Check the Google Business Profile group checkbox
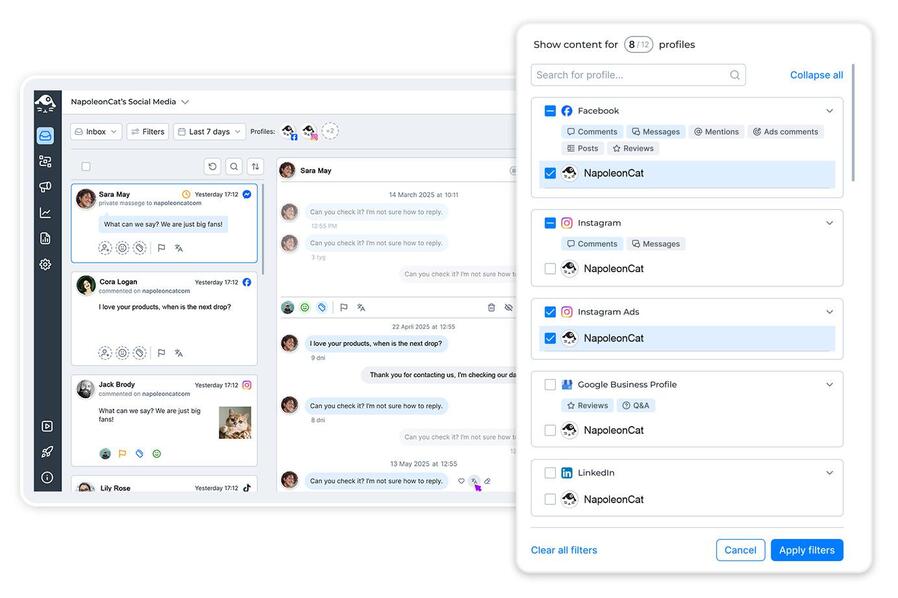This screenshot has width=898, height=598. pos(550,384)
